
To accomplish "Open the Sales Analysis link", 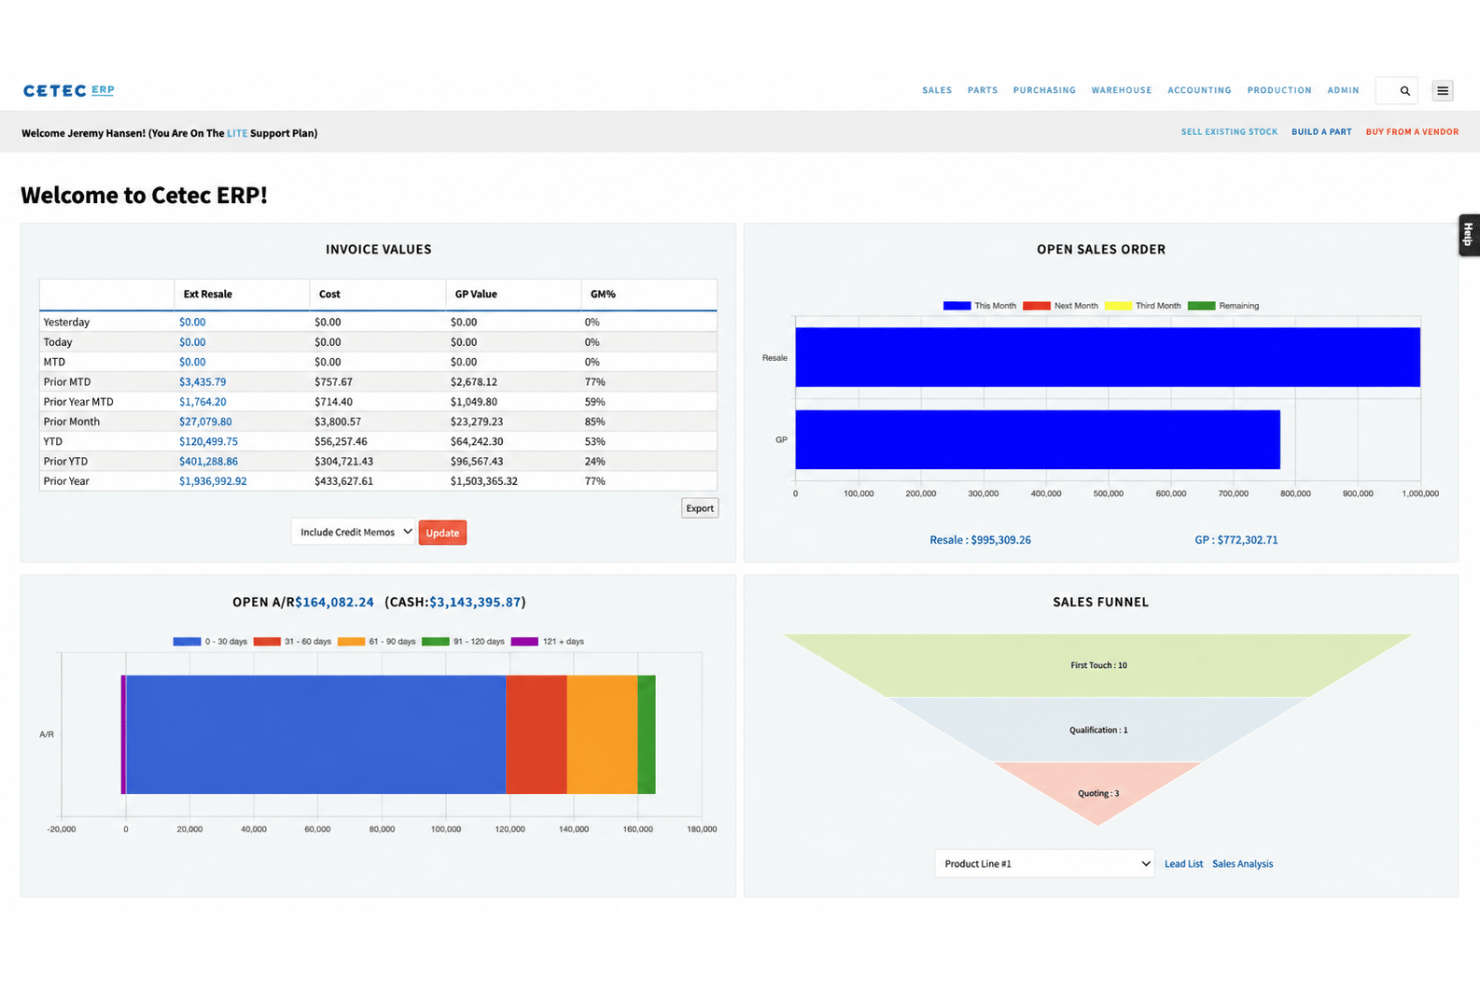I will pos(1242,864).
